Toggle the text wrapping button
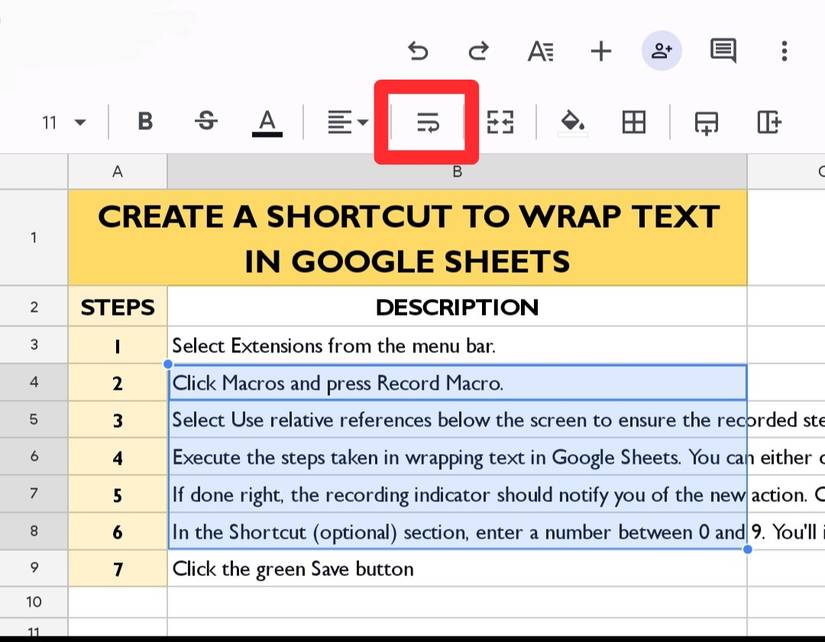Screen dimensions: 825x642 click(427, 123)
